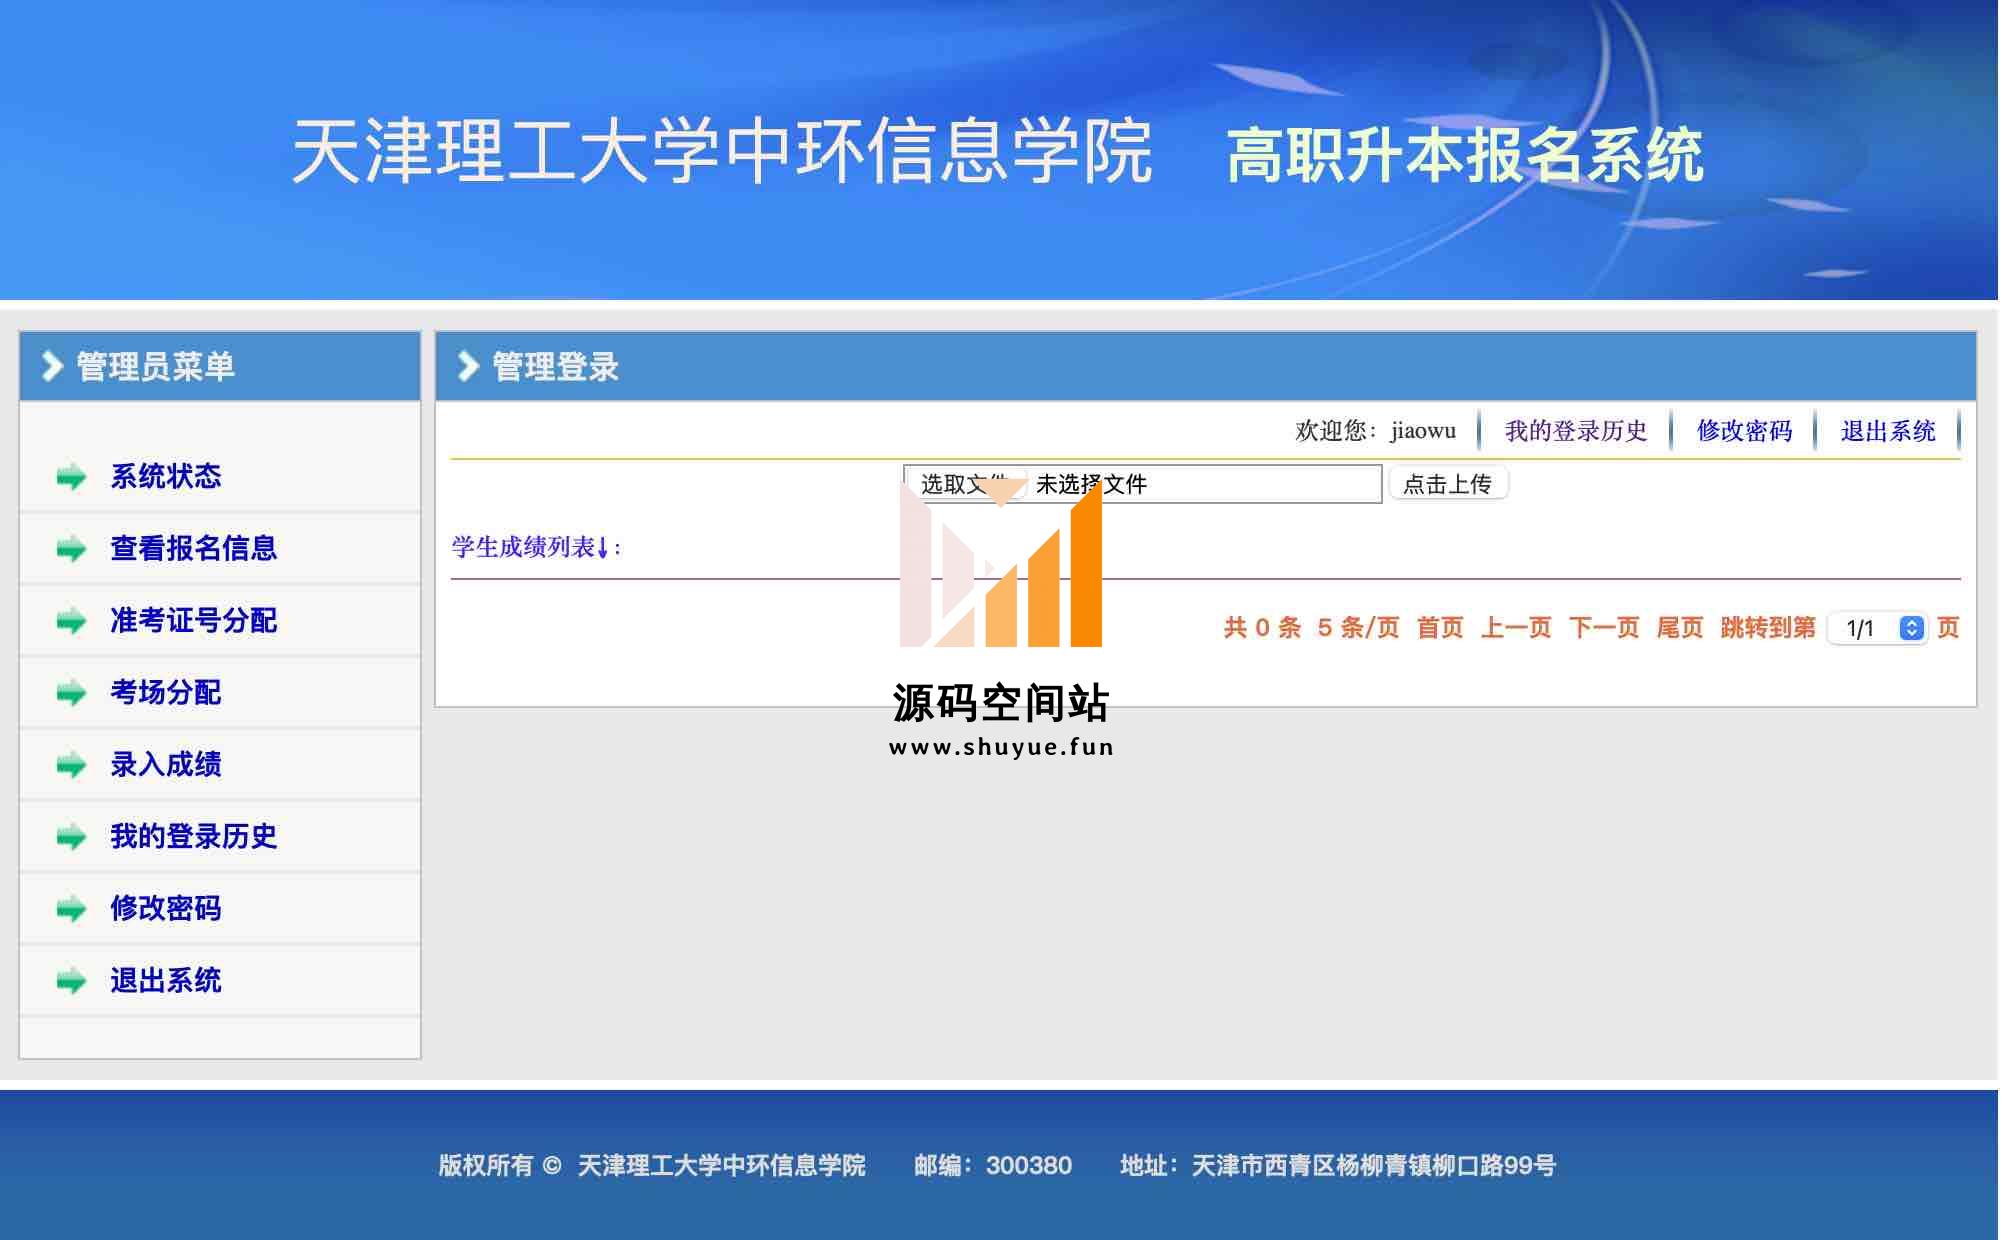The height and width of the screenshot is (1240, 2002).
Task: Go to 下一页 in the pagination
Action: pyautogui.click(x=1604, y=628)
